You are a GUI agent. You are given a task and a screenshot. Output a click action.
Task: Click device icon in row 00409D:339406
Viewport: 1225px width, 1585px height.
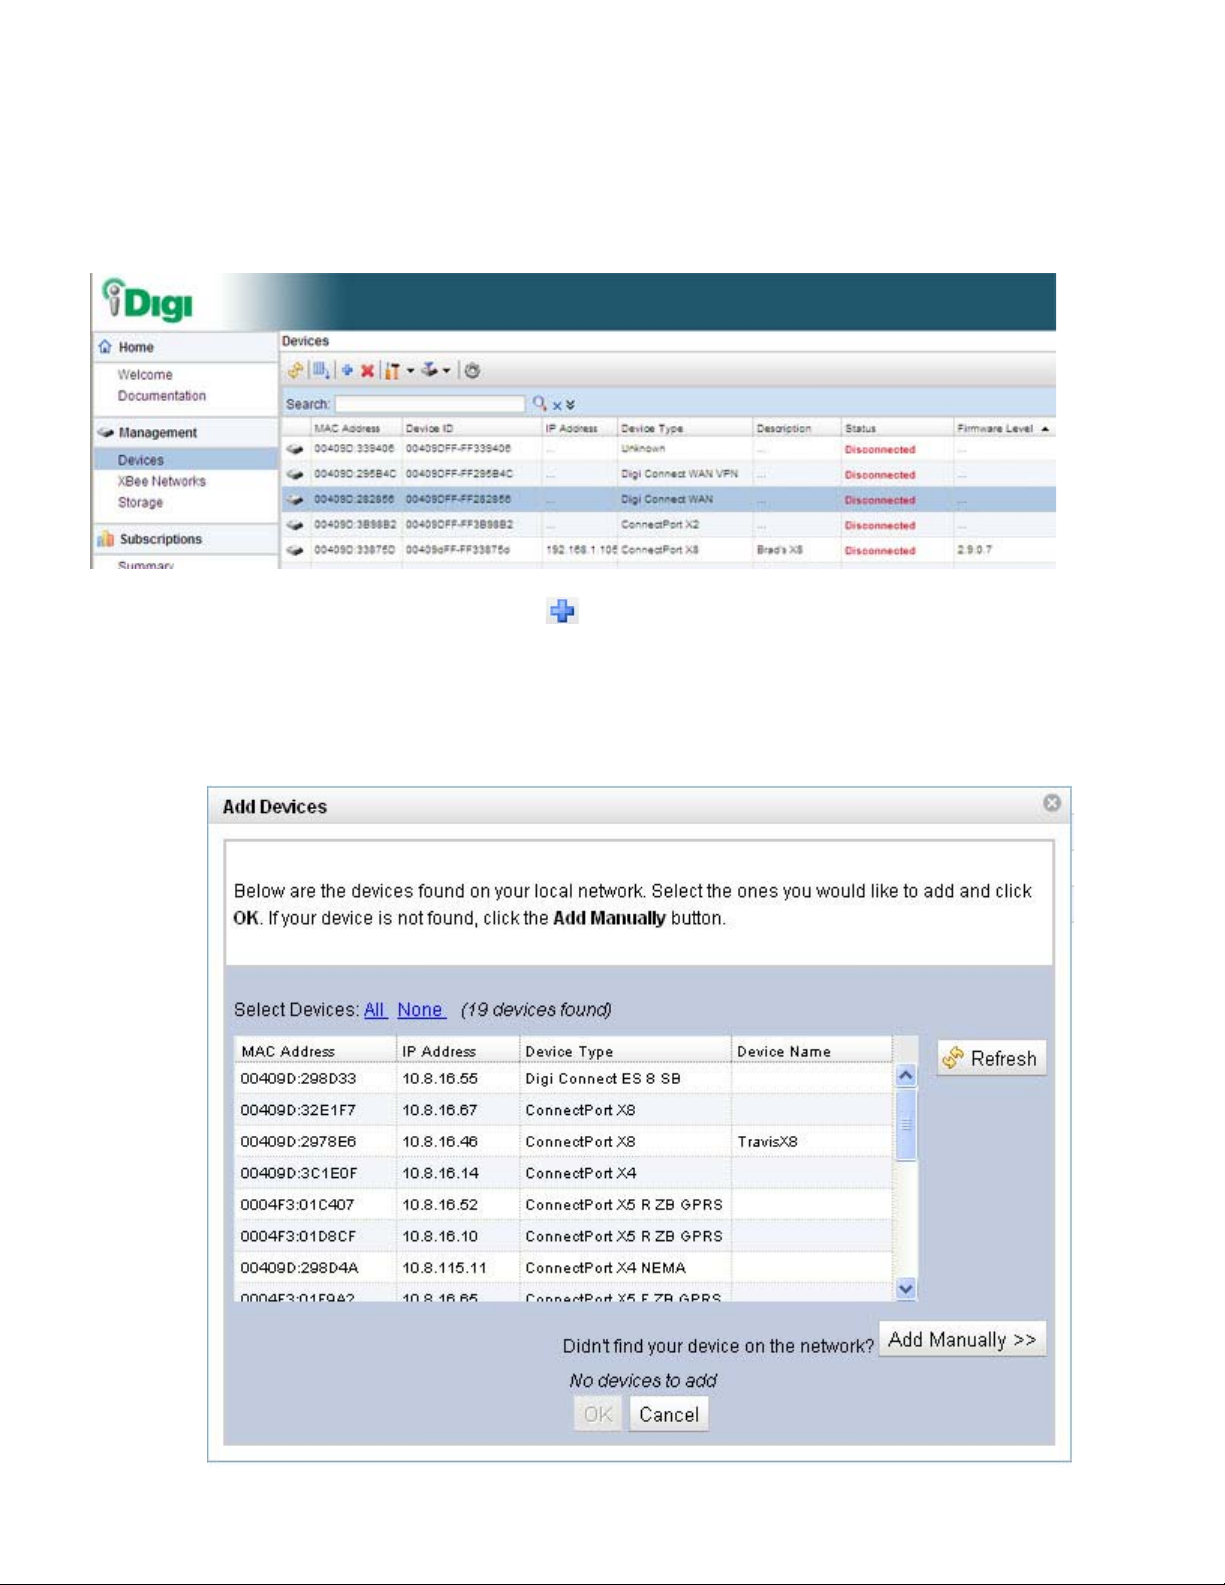pyautogui.click(x=294, y=450)
